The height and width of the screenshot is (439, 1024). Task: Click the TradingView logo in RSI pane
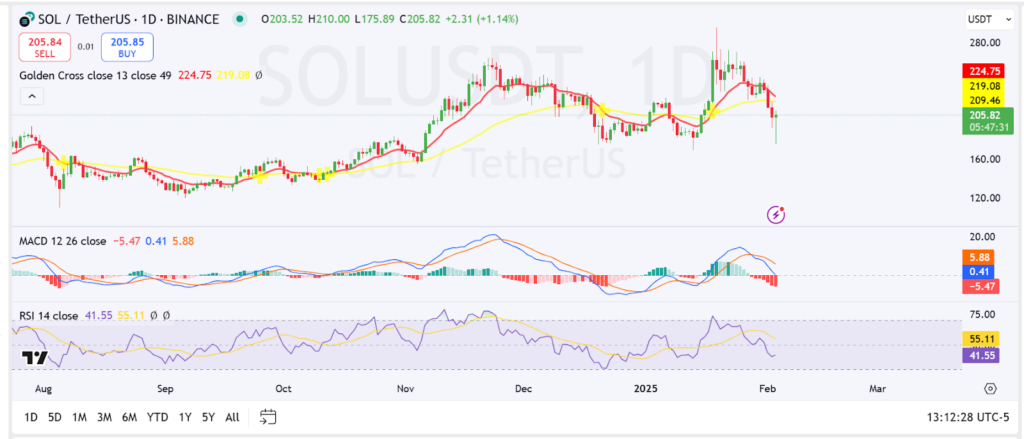[34, 357]
